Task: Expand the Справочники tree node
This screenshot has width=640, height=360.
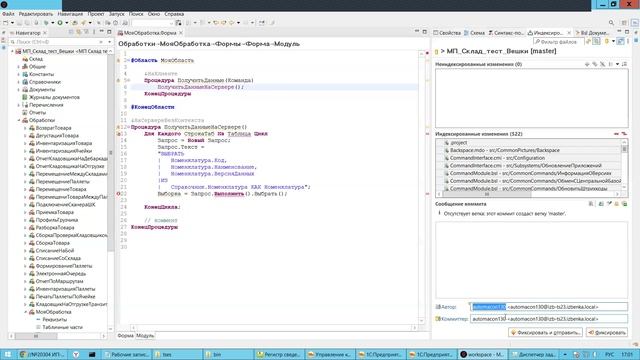Action: tap(18, 82)
